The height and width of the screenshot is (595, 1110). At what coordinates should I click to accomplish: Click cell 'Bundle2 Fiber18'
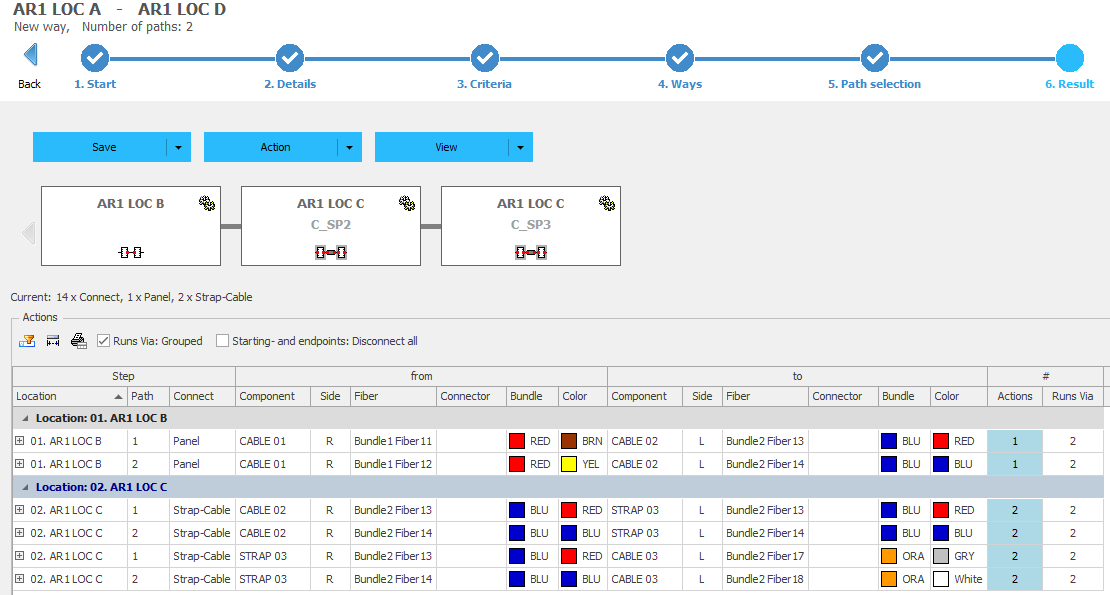pyautogui.click(x=765, y=579)
